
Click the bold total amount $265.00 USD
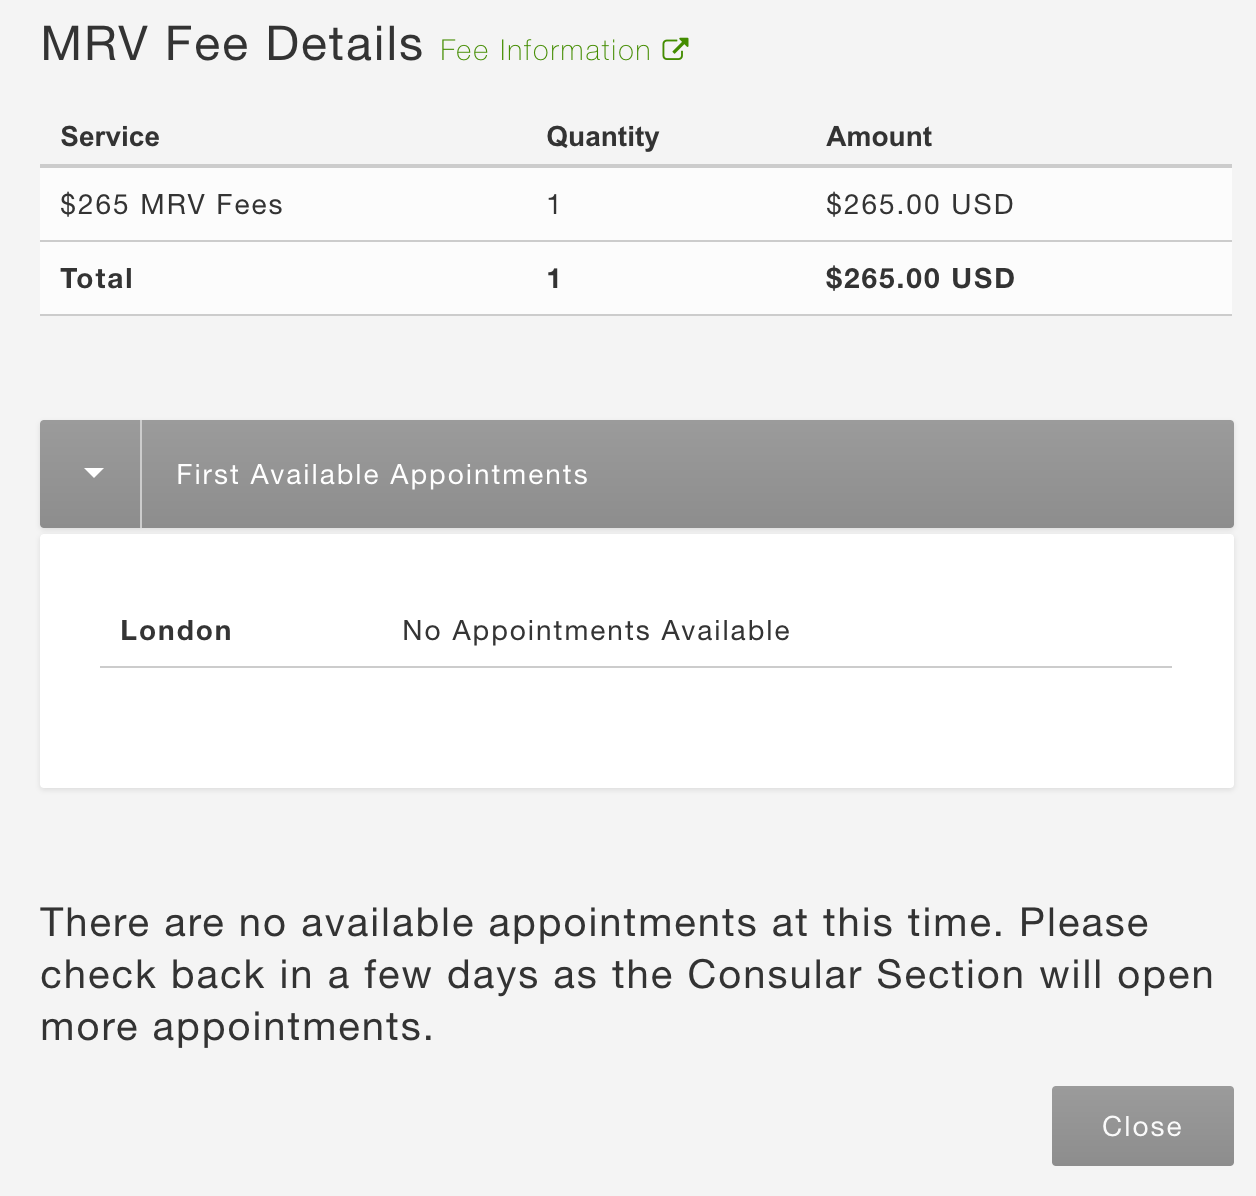pyautogui.click(x=919, y=279)
